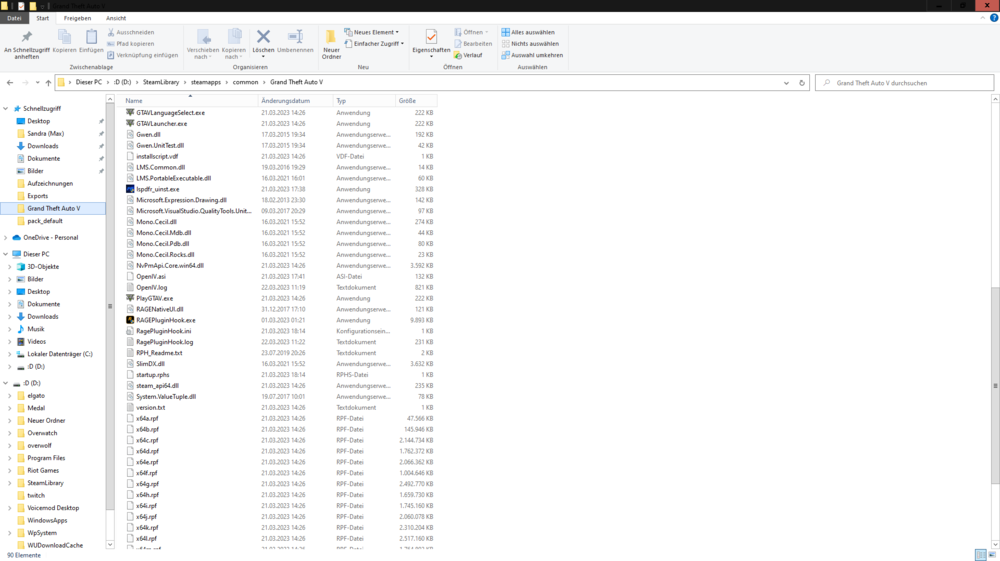Navigate up one folder with up arrow
Screen dimensions: 1000x561
click(x=48, y=83)
